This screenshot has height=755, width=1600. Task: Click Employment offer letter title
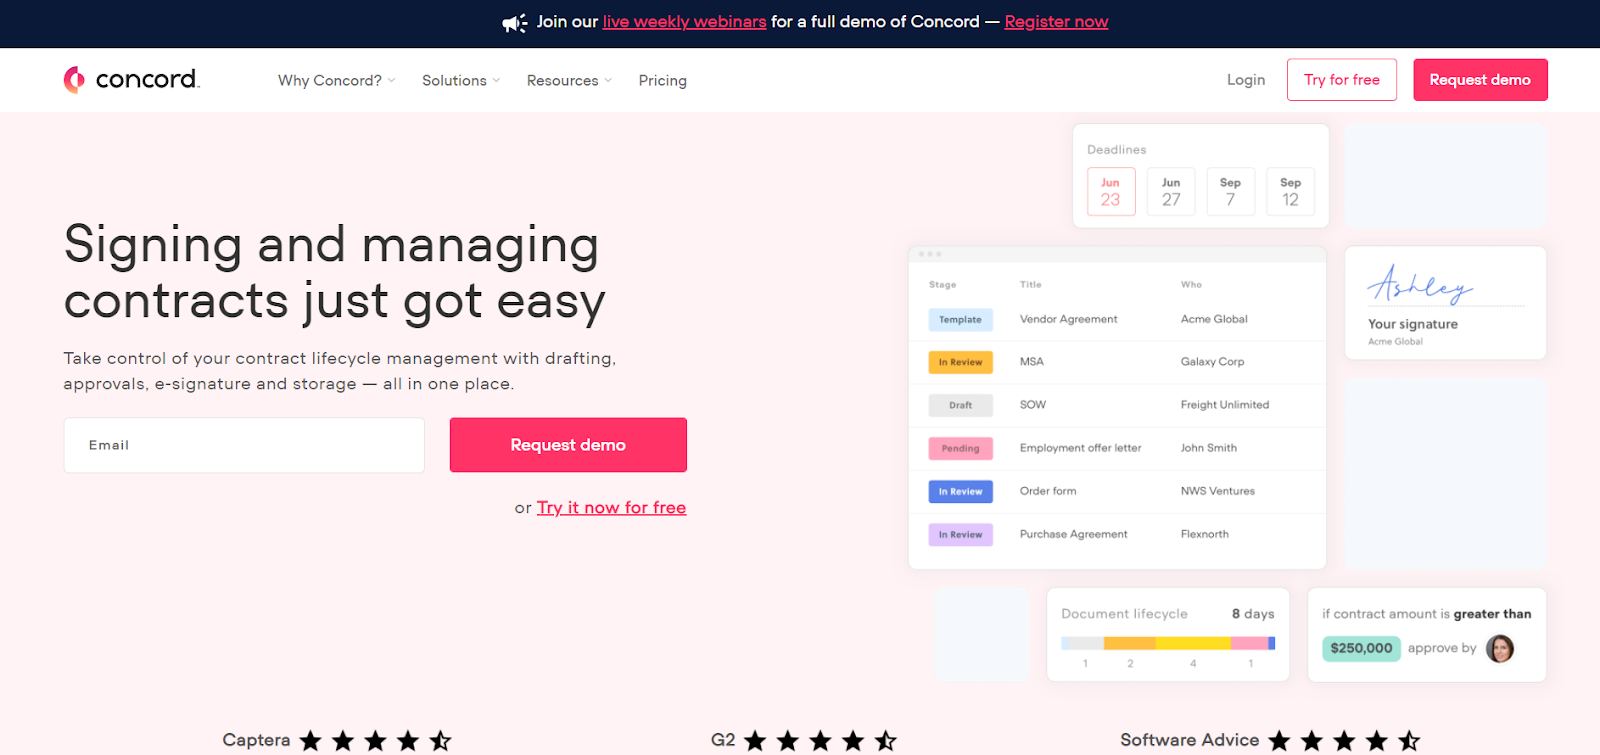pyautogui.click(x=1080, y=448)
